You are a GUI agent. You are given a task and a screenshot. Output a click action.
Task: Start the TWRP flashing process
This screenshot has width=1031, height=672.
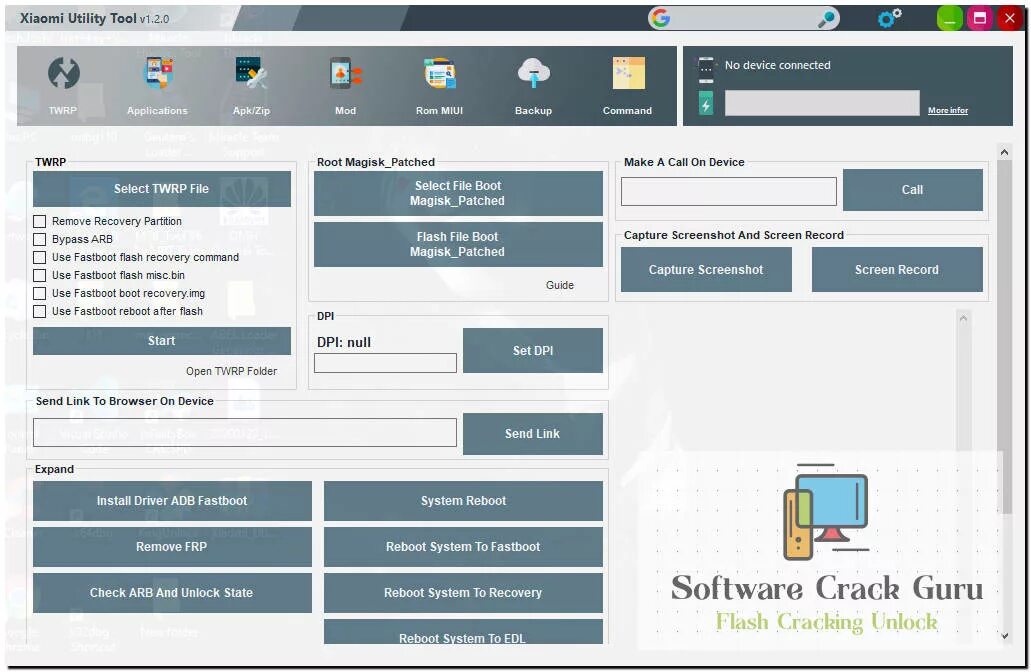pos(162,341)
